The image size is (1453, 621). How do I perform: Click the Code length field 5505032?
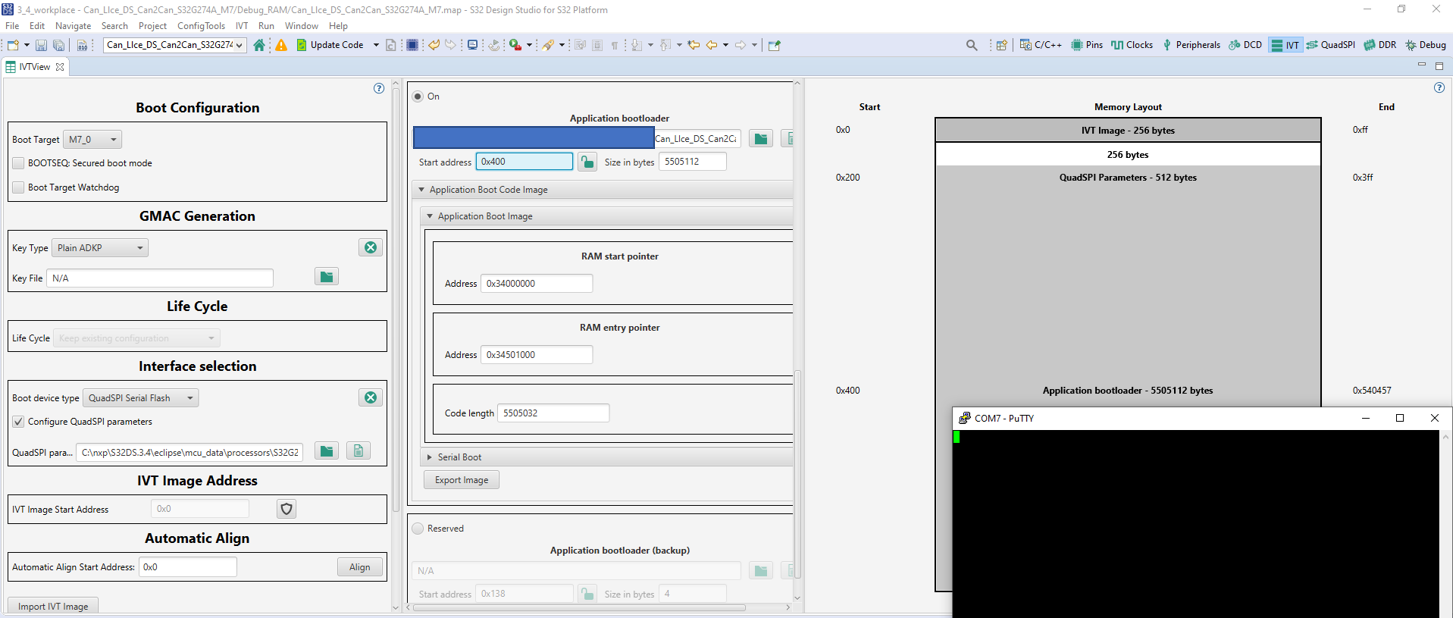pos(553,413)
